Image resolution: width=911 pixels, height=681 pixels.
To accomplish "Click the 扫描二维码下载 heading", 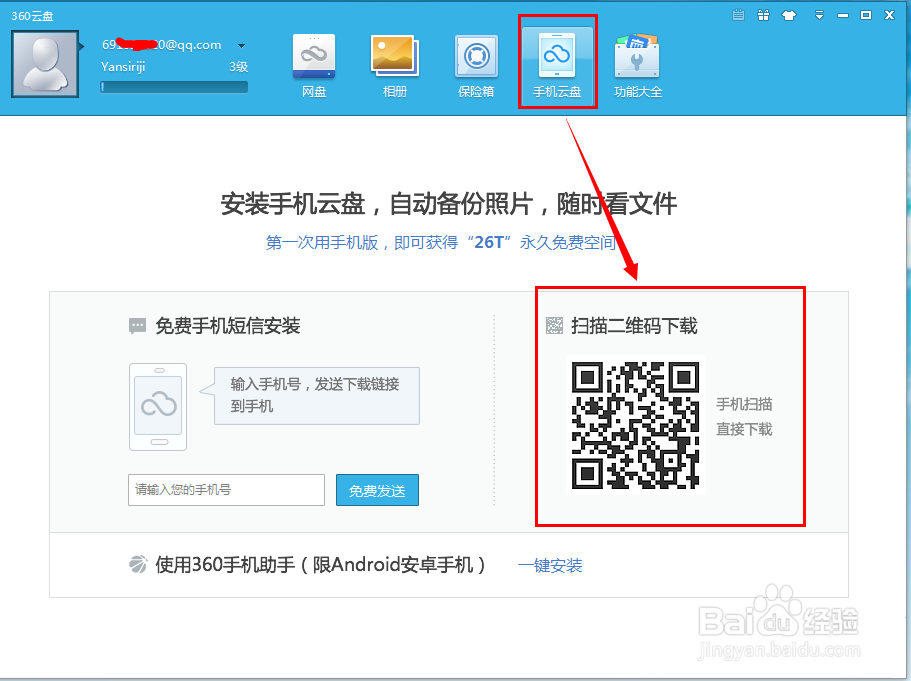I will [x=634, y=326].
